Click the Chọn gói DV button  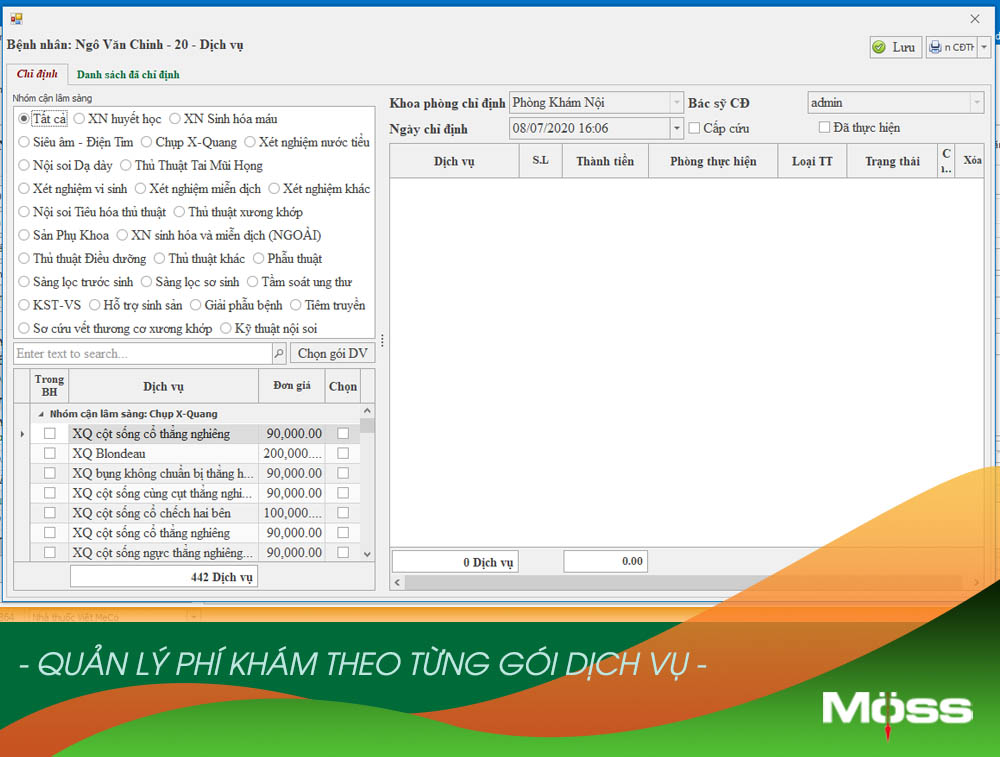pyautogui.click(x=333, y=353)
